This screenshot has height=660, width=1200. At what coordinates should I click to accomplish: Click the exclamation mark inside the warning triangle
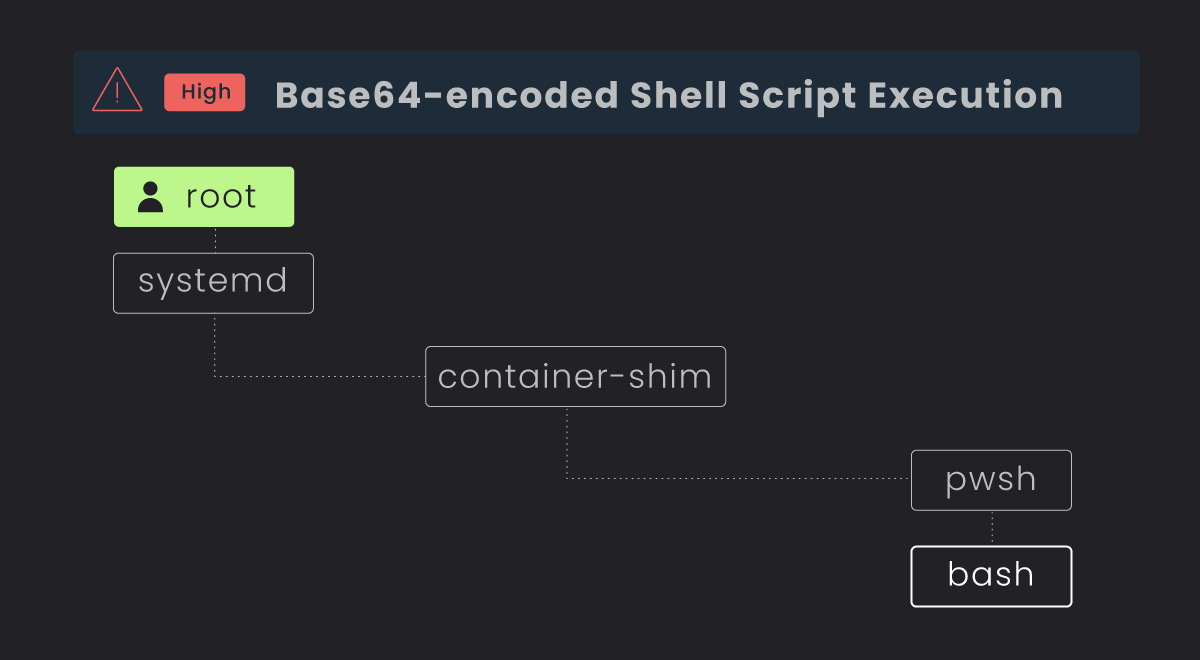click(117, 93)
